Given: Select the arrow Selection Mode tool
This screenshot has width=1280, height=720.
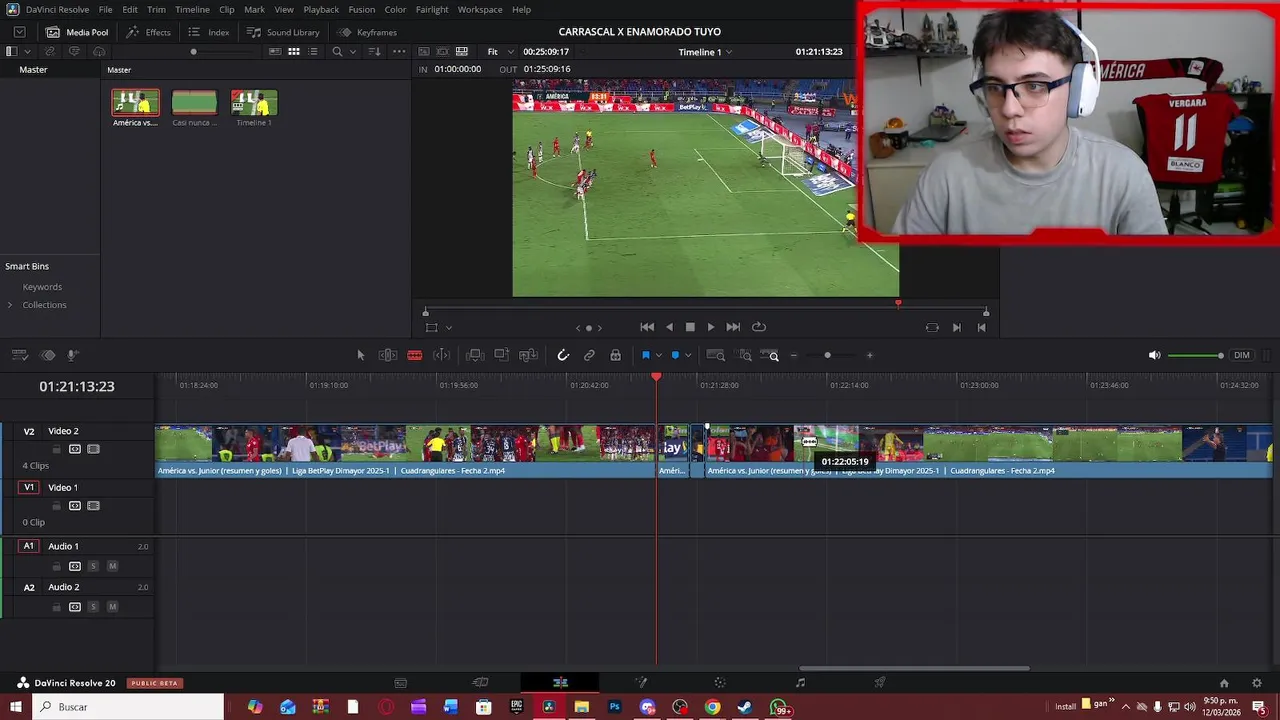Looking at the screenshot, I should 361,355.
